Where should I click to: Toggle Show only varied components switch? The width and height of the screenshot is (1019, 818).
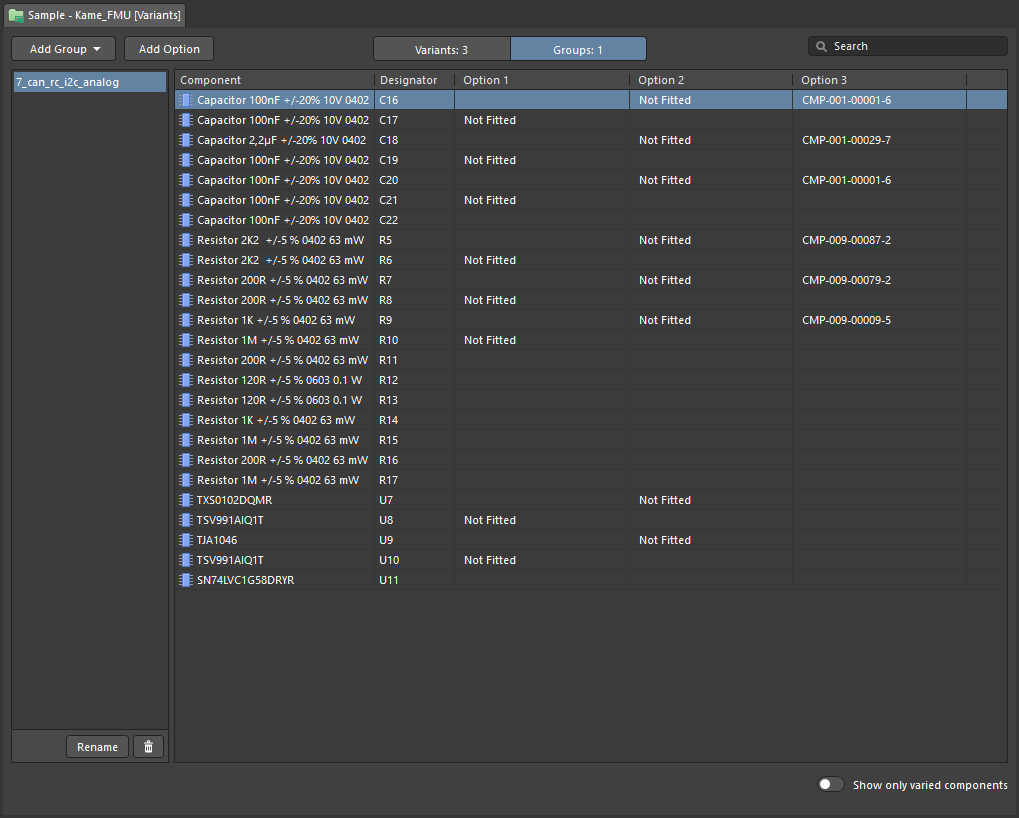click(830, 785)
